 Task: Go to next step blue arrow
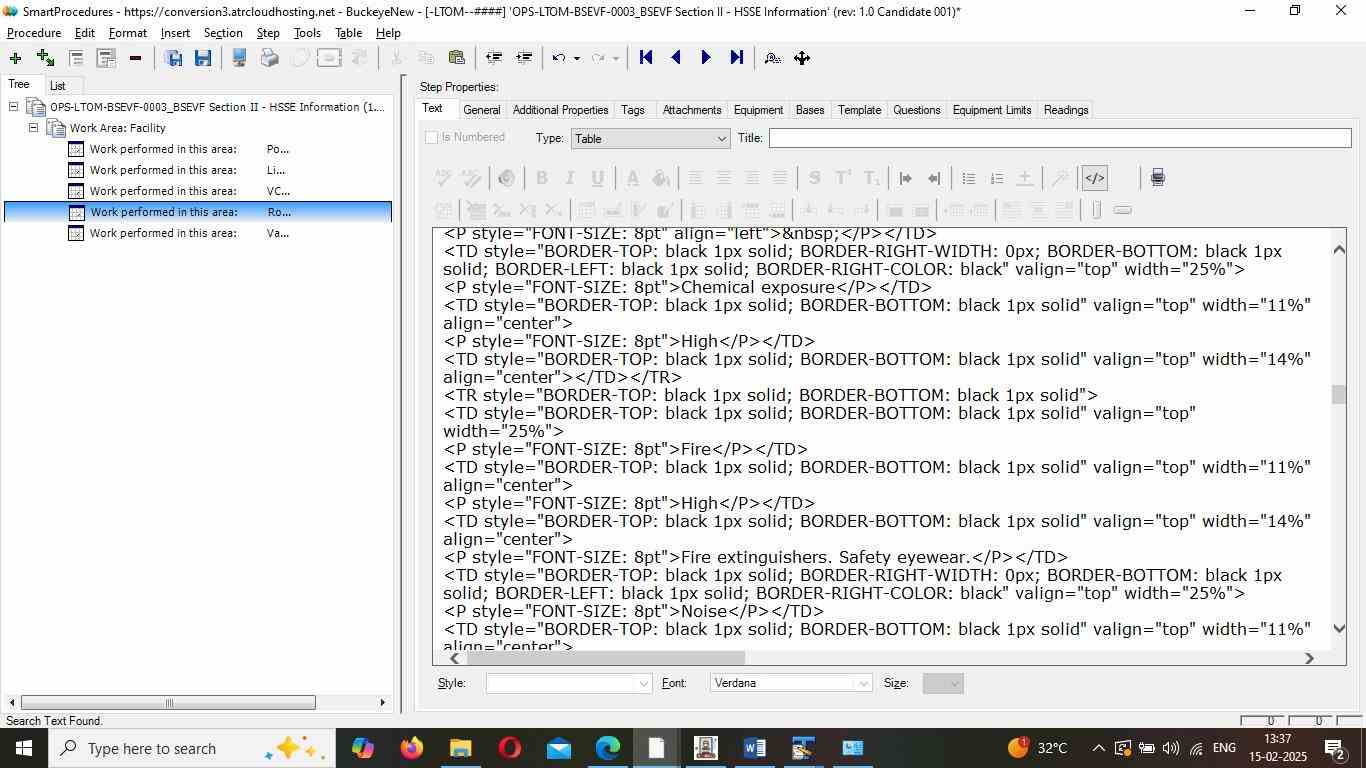tap(706, 58)
